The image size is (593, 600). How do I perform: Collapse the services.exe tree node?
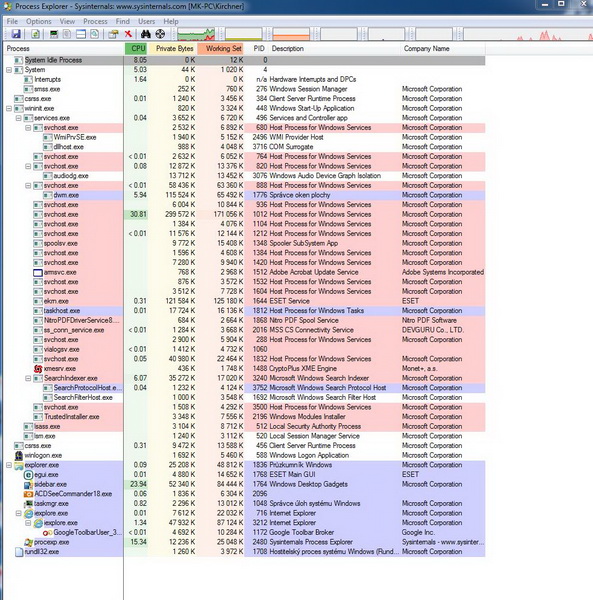pyautogui.click(x=18, y=118)
